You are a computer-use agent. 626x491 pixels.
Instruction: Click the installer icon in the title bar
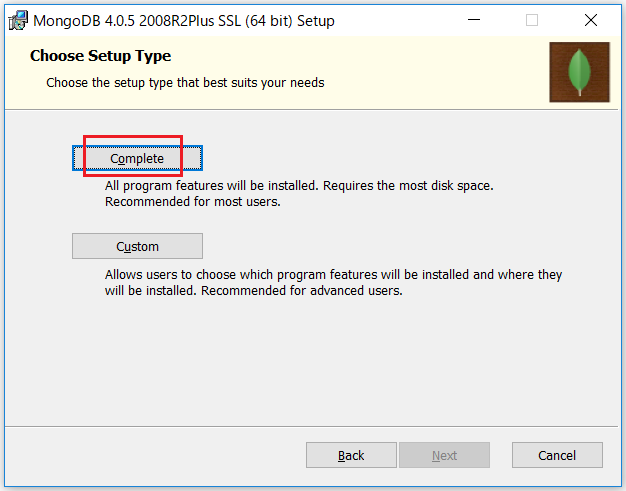point(18,20)
